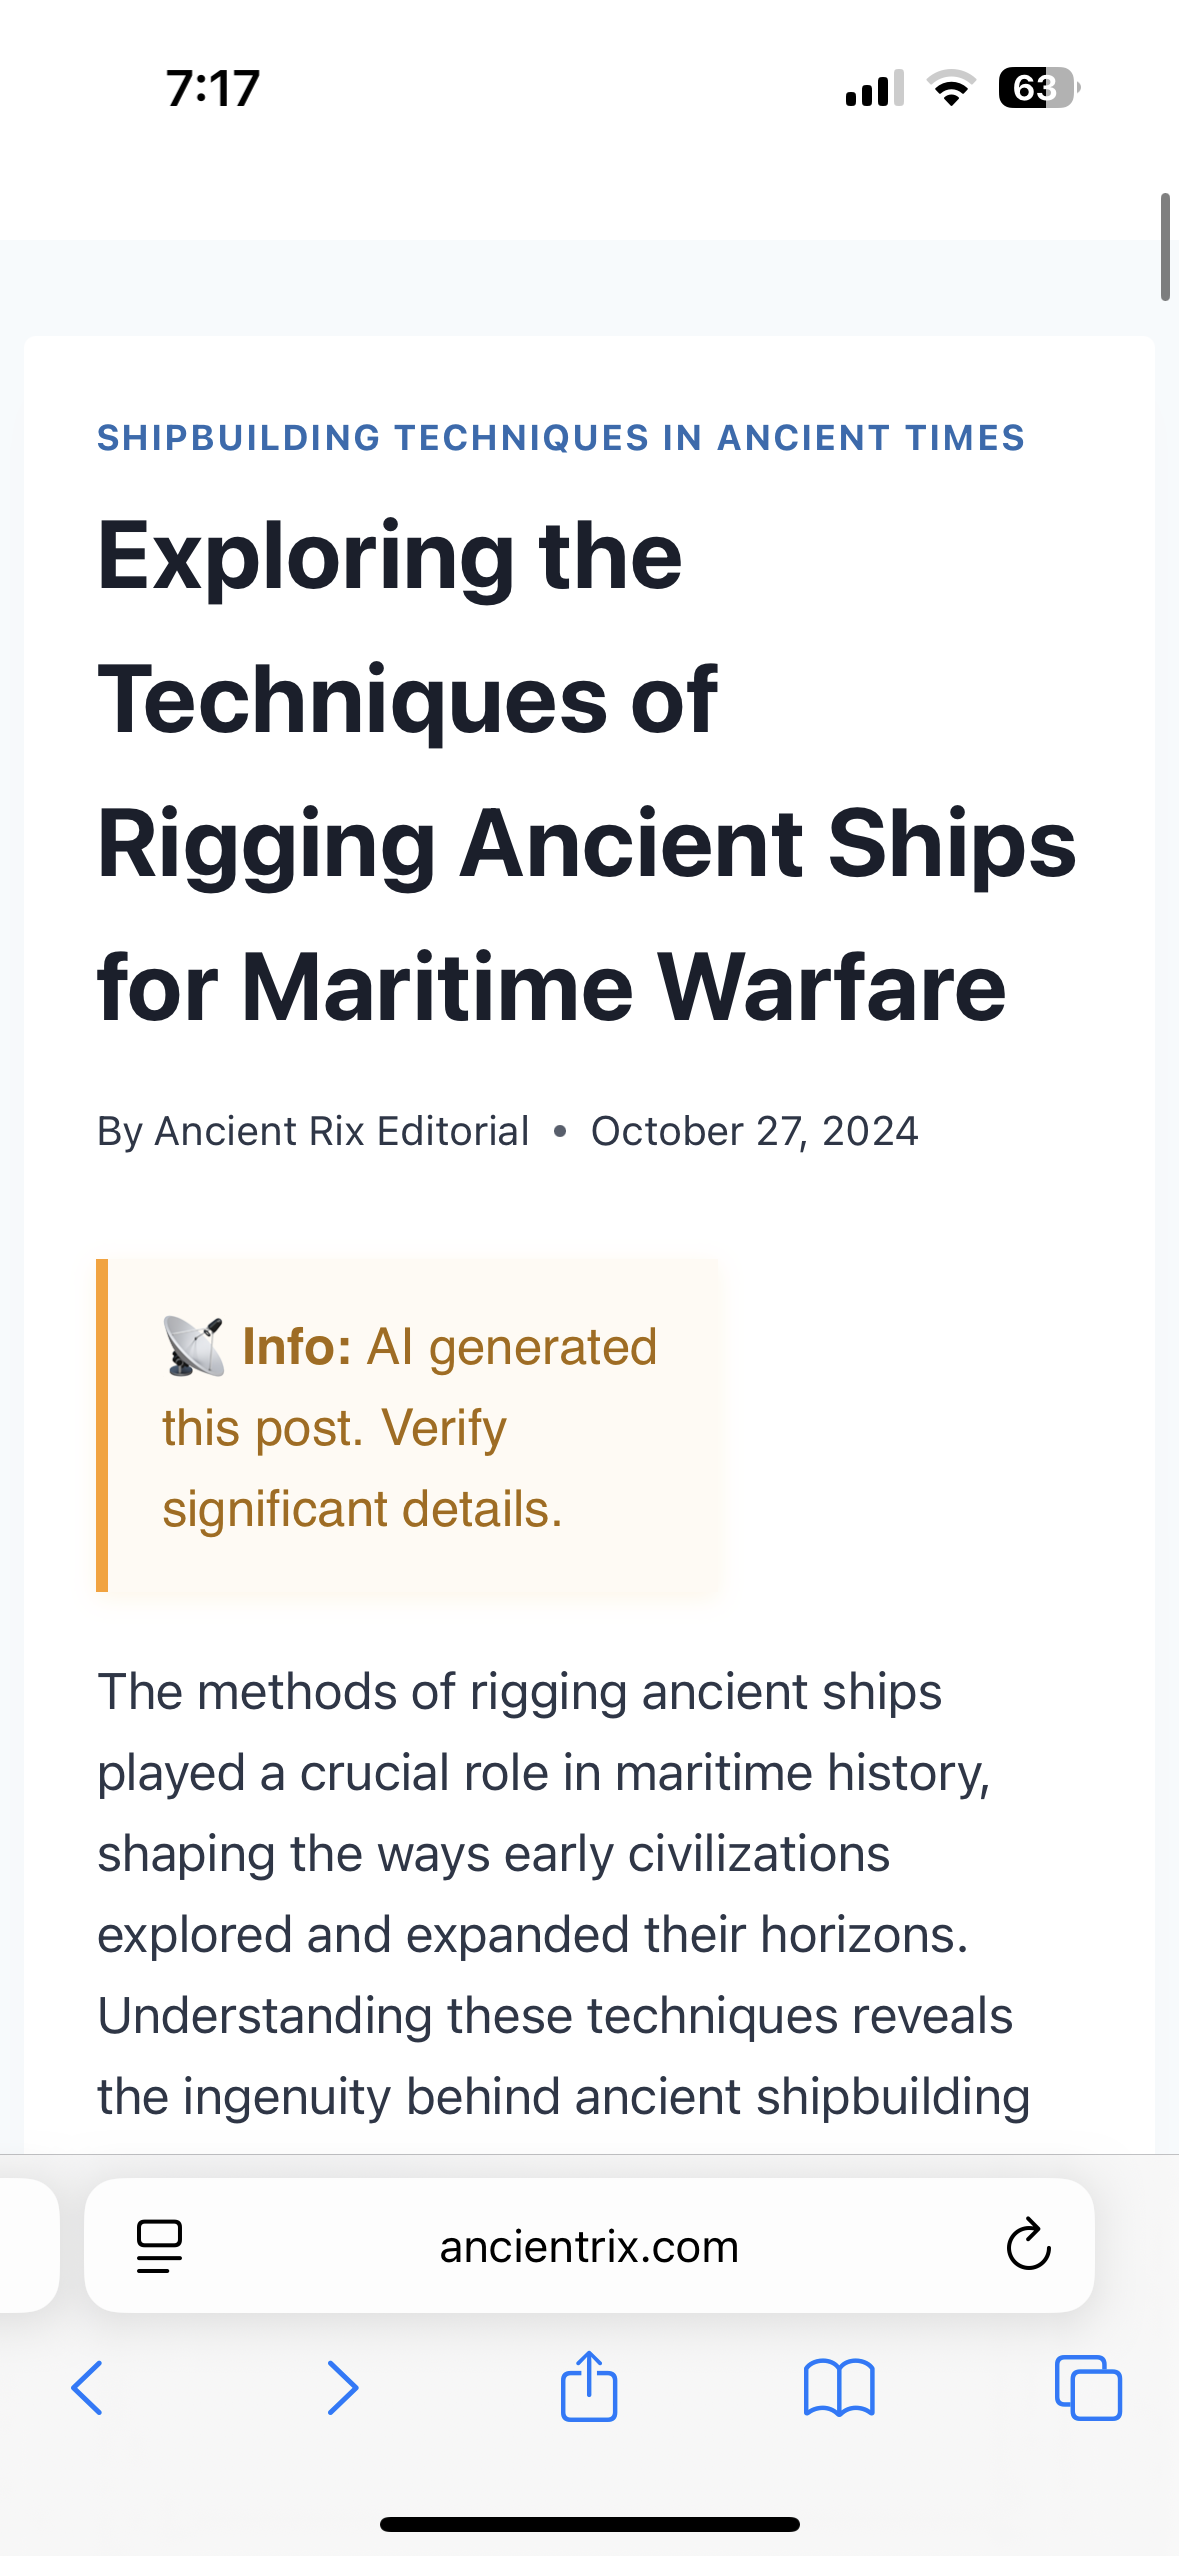Open page settings reader menu icon

click(159, 2246)
